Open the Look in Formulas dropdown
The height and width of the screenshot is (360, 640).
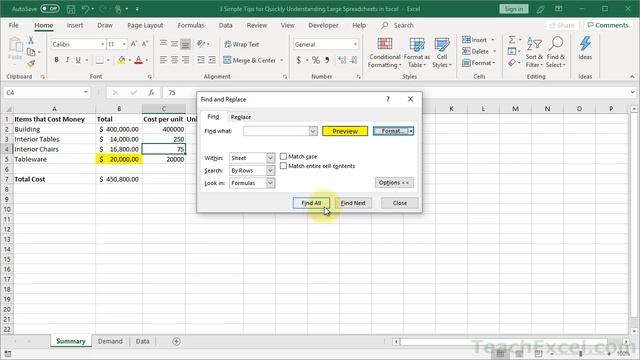point(271,183)
